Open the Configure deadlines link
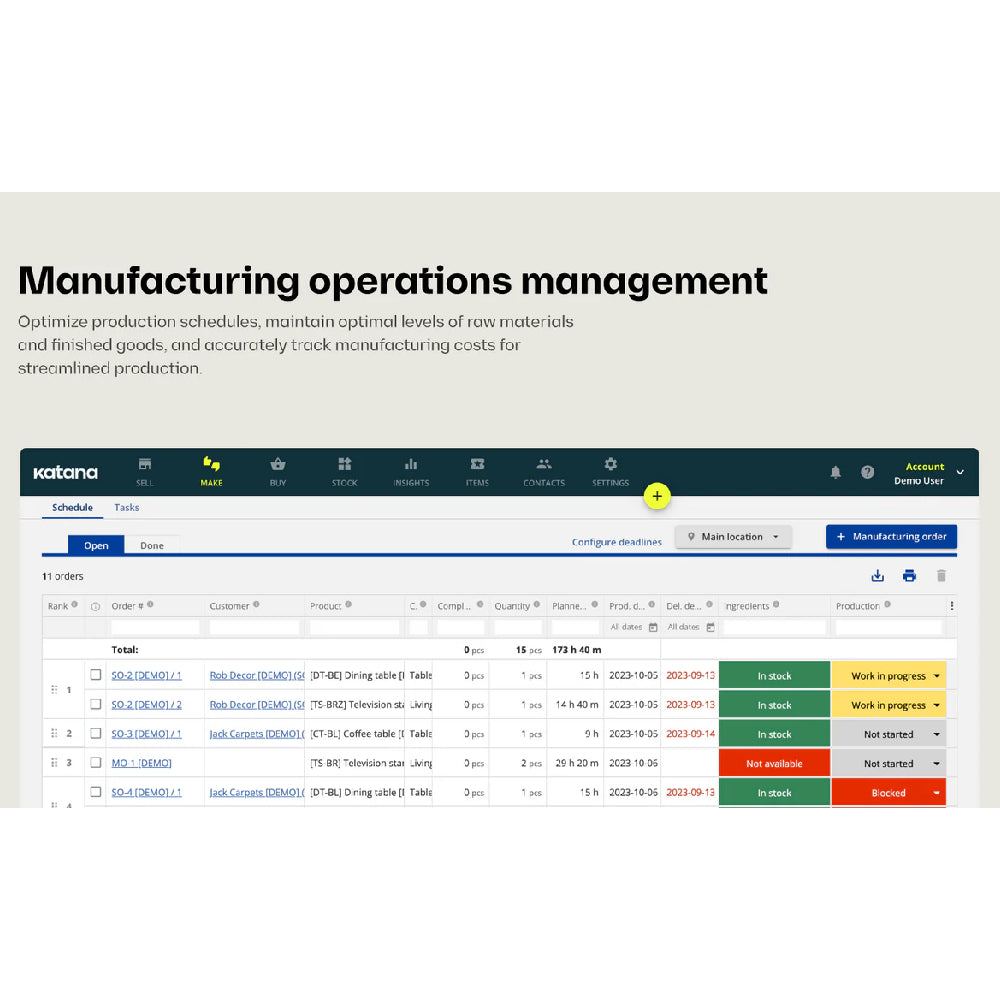The height and width of the screenshot is (1000, 1000). tap(616, 542)
